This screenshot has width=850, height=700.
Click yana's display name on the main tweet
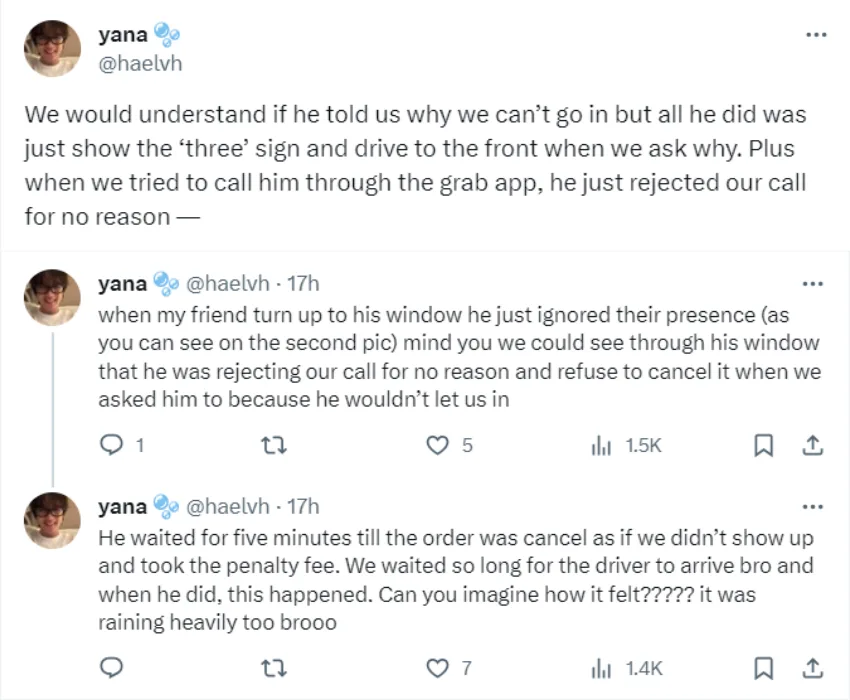coord(123,35)
